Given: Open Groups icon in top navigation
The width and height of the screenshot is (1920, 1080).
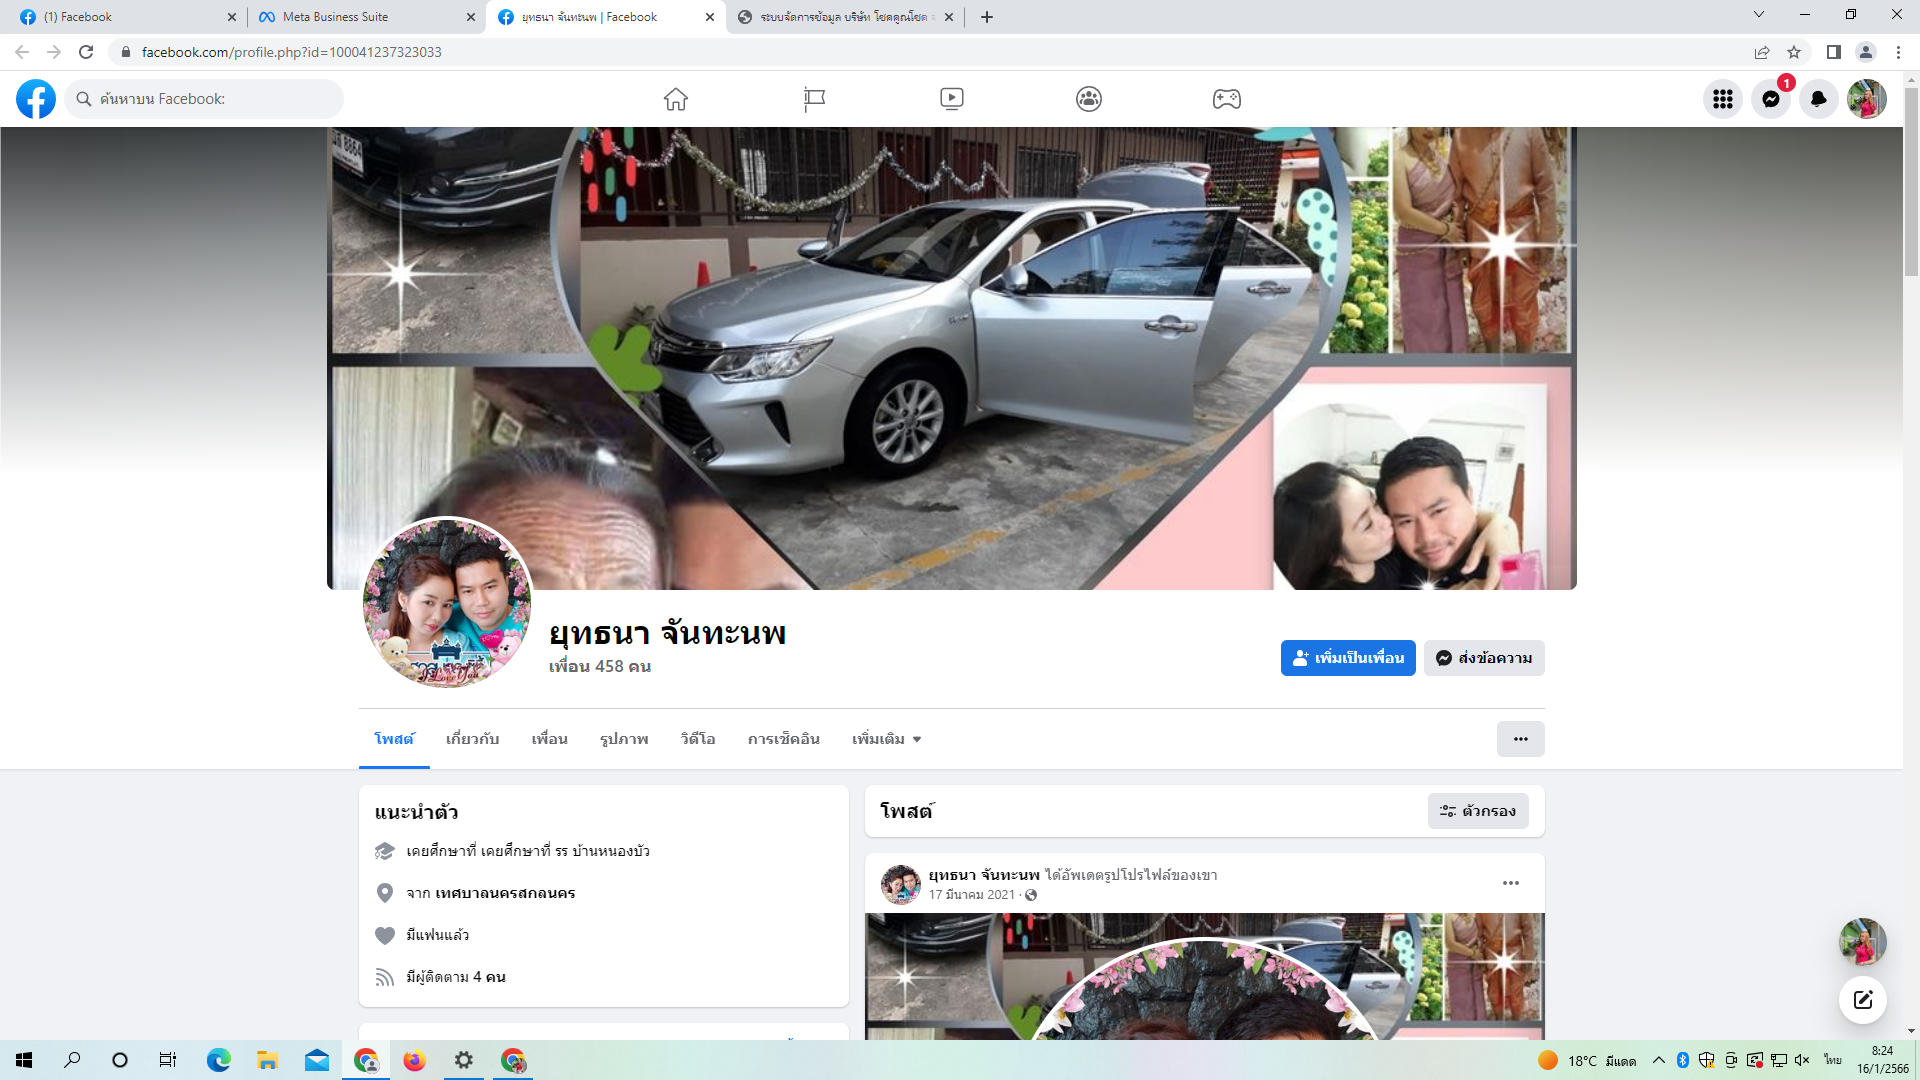Looking at the screenshot, I should 1089,99.
